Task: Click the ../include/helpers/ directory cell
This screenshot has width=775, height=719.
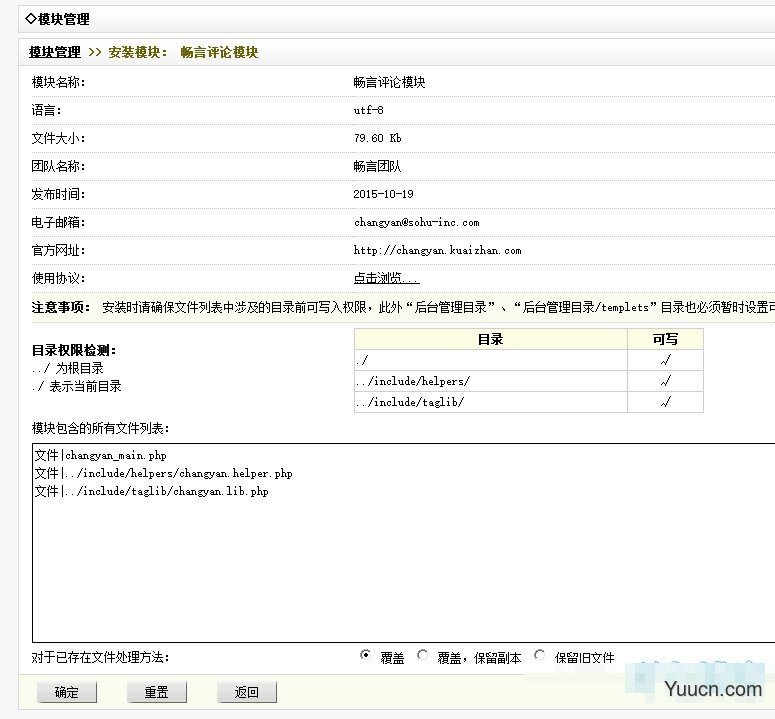Action: coord(412,381)
